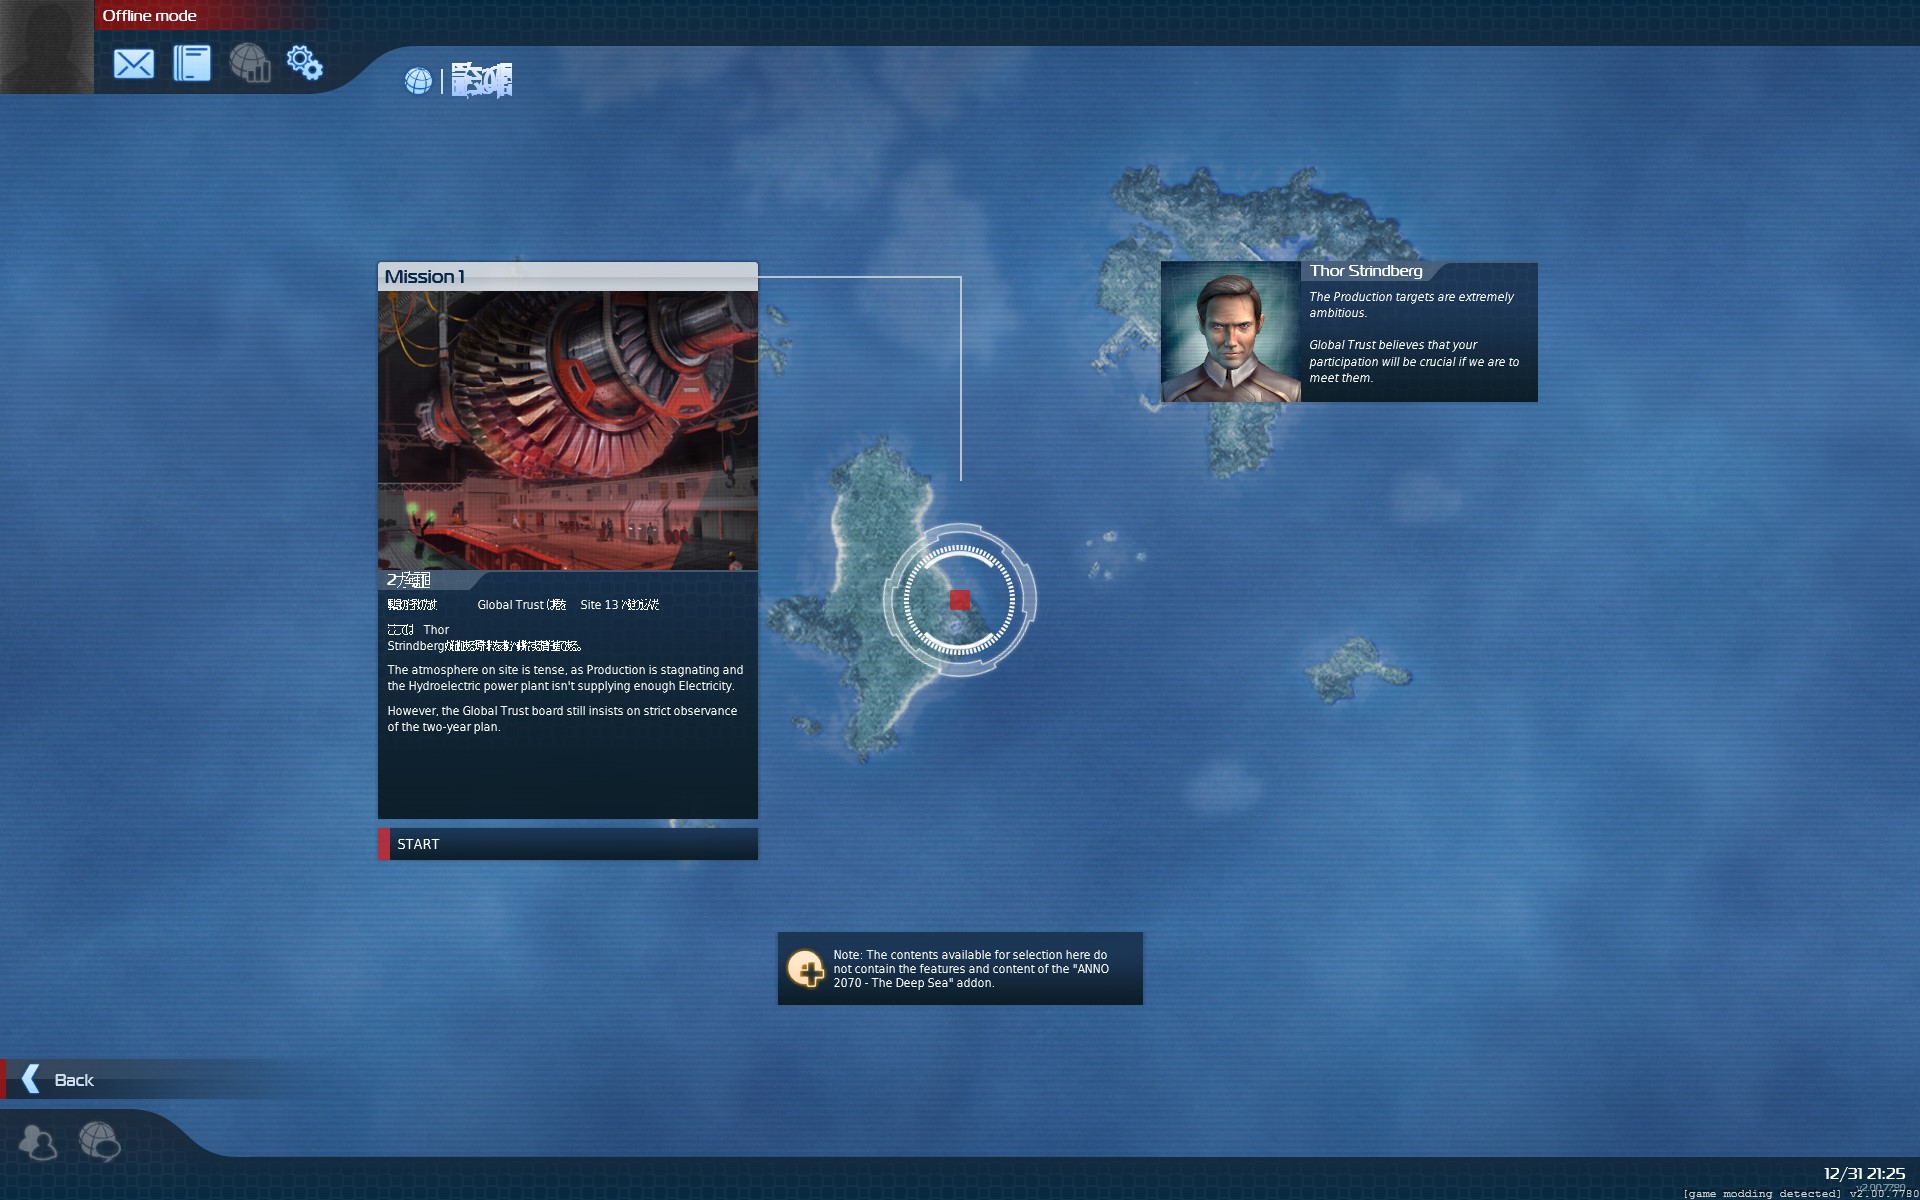Click the Mission 1 turbine artwork thumbnail
The width and height of the screenshot is (1920, 1200).
pyautogui.click(x=568, y=431)
